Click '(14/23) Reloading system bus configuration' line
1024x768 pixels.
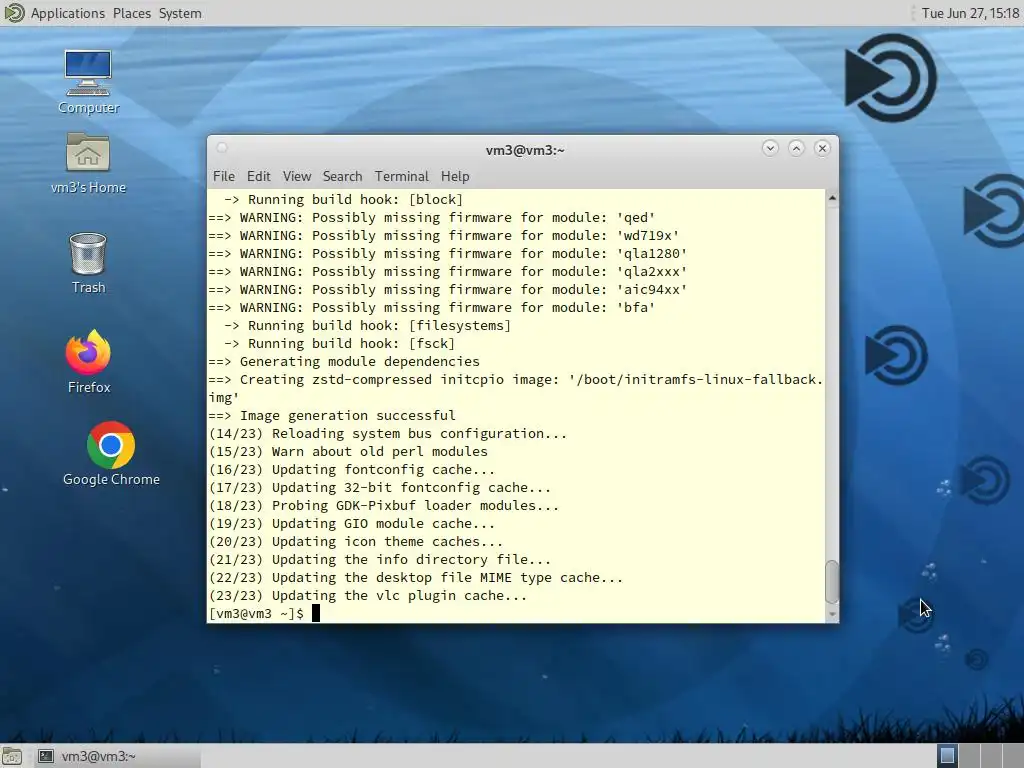click(388, 434)
